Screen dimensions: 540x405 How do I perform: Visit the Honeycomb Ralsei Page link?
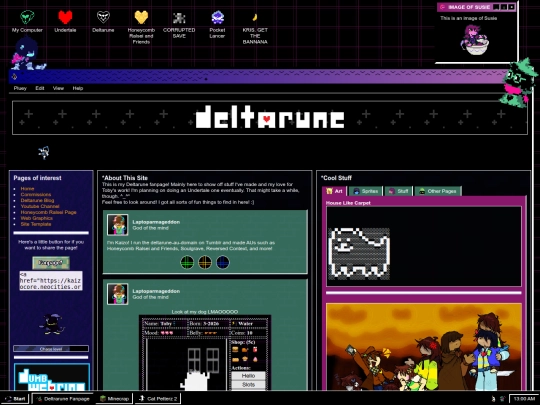49,212
